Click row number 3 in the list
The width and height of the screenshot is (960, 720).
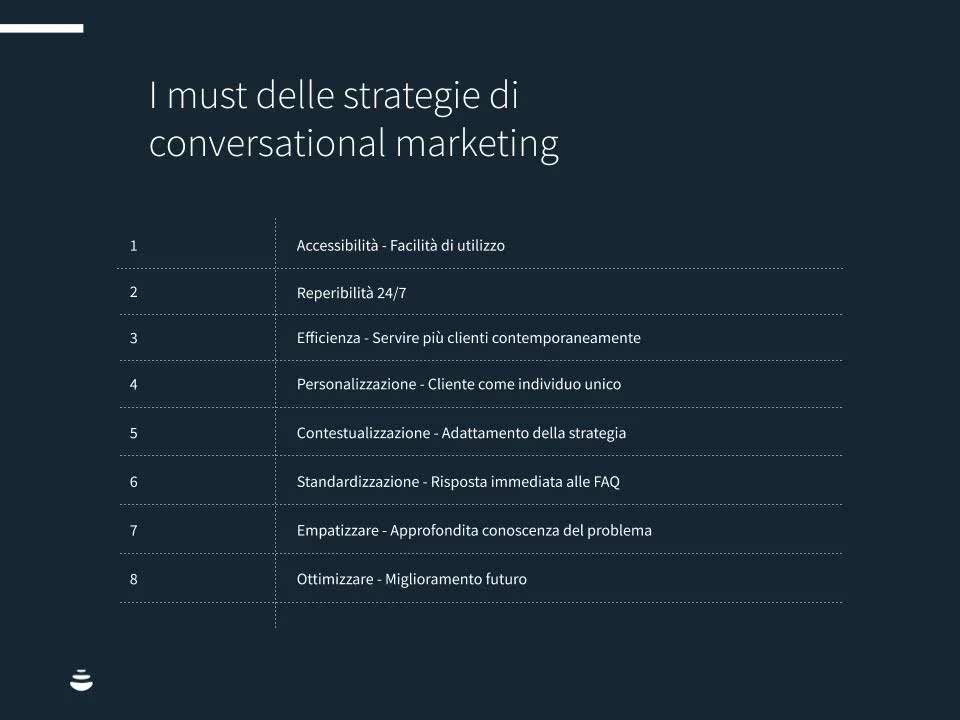pyautogui.click(x=133, y=338)
